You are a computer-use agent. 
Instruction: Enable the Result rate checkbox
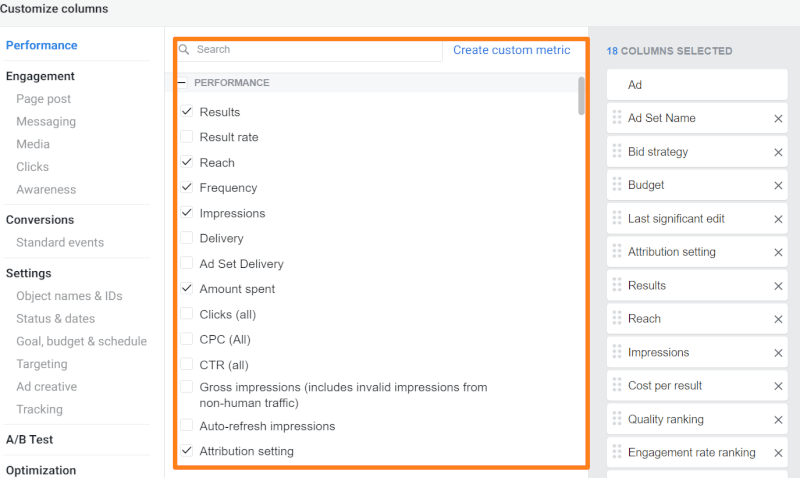click(x=187, y=137)
